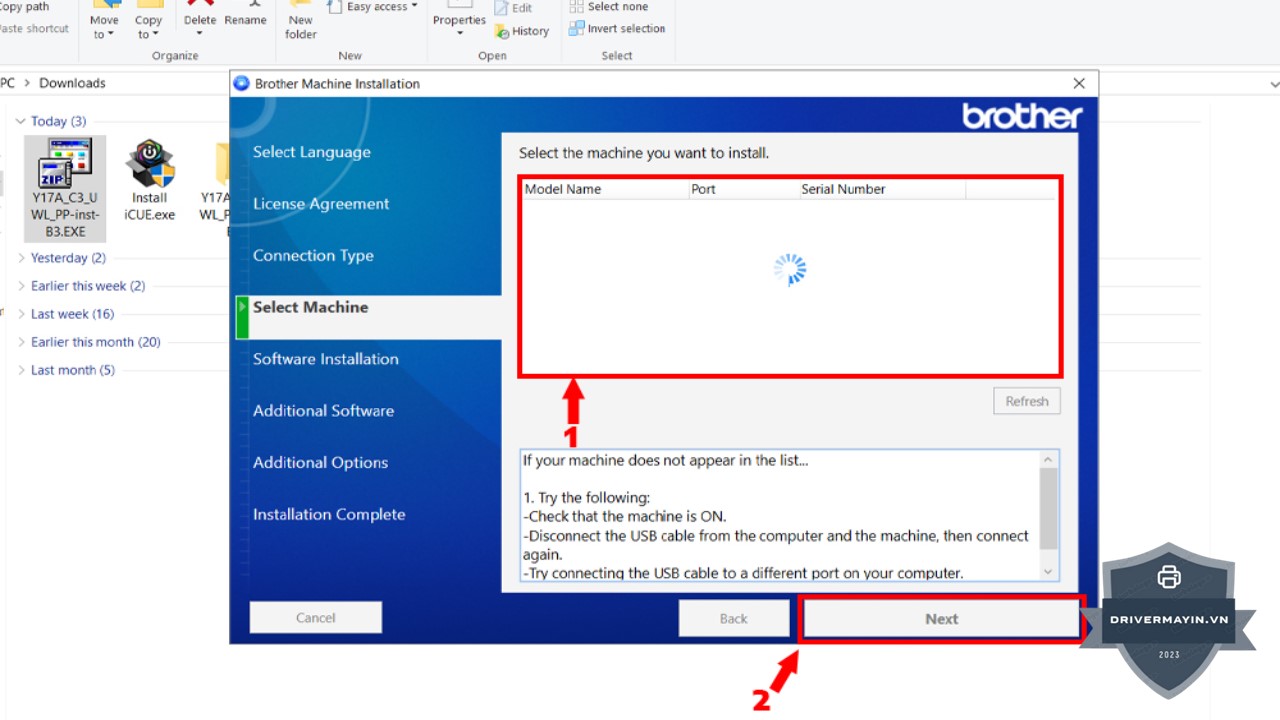Collapse the Today (3) group

tap(21, 121)
